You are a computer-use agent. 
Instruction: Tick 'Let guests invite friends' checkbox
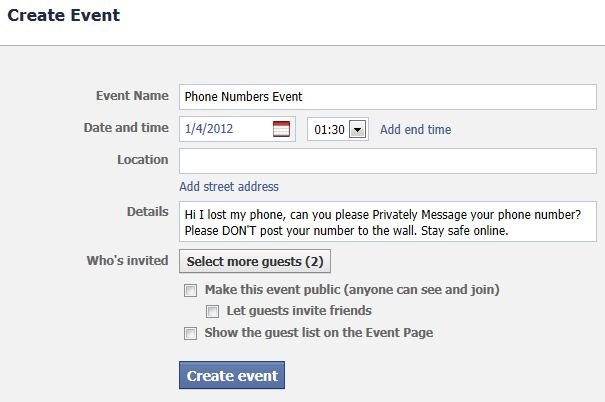212,311
